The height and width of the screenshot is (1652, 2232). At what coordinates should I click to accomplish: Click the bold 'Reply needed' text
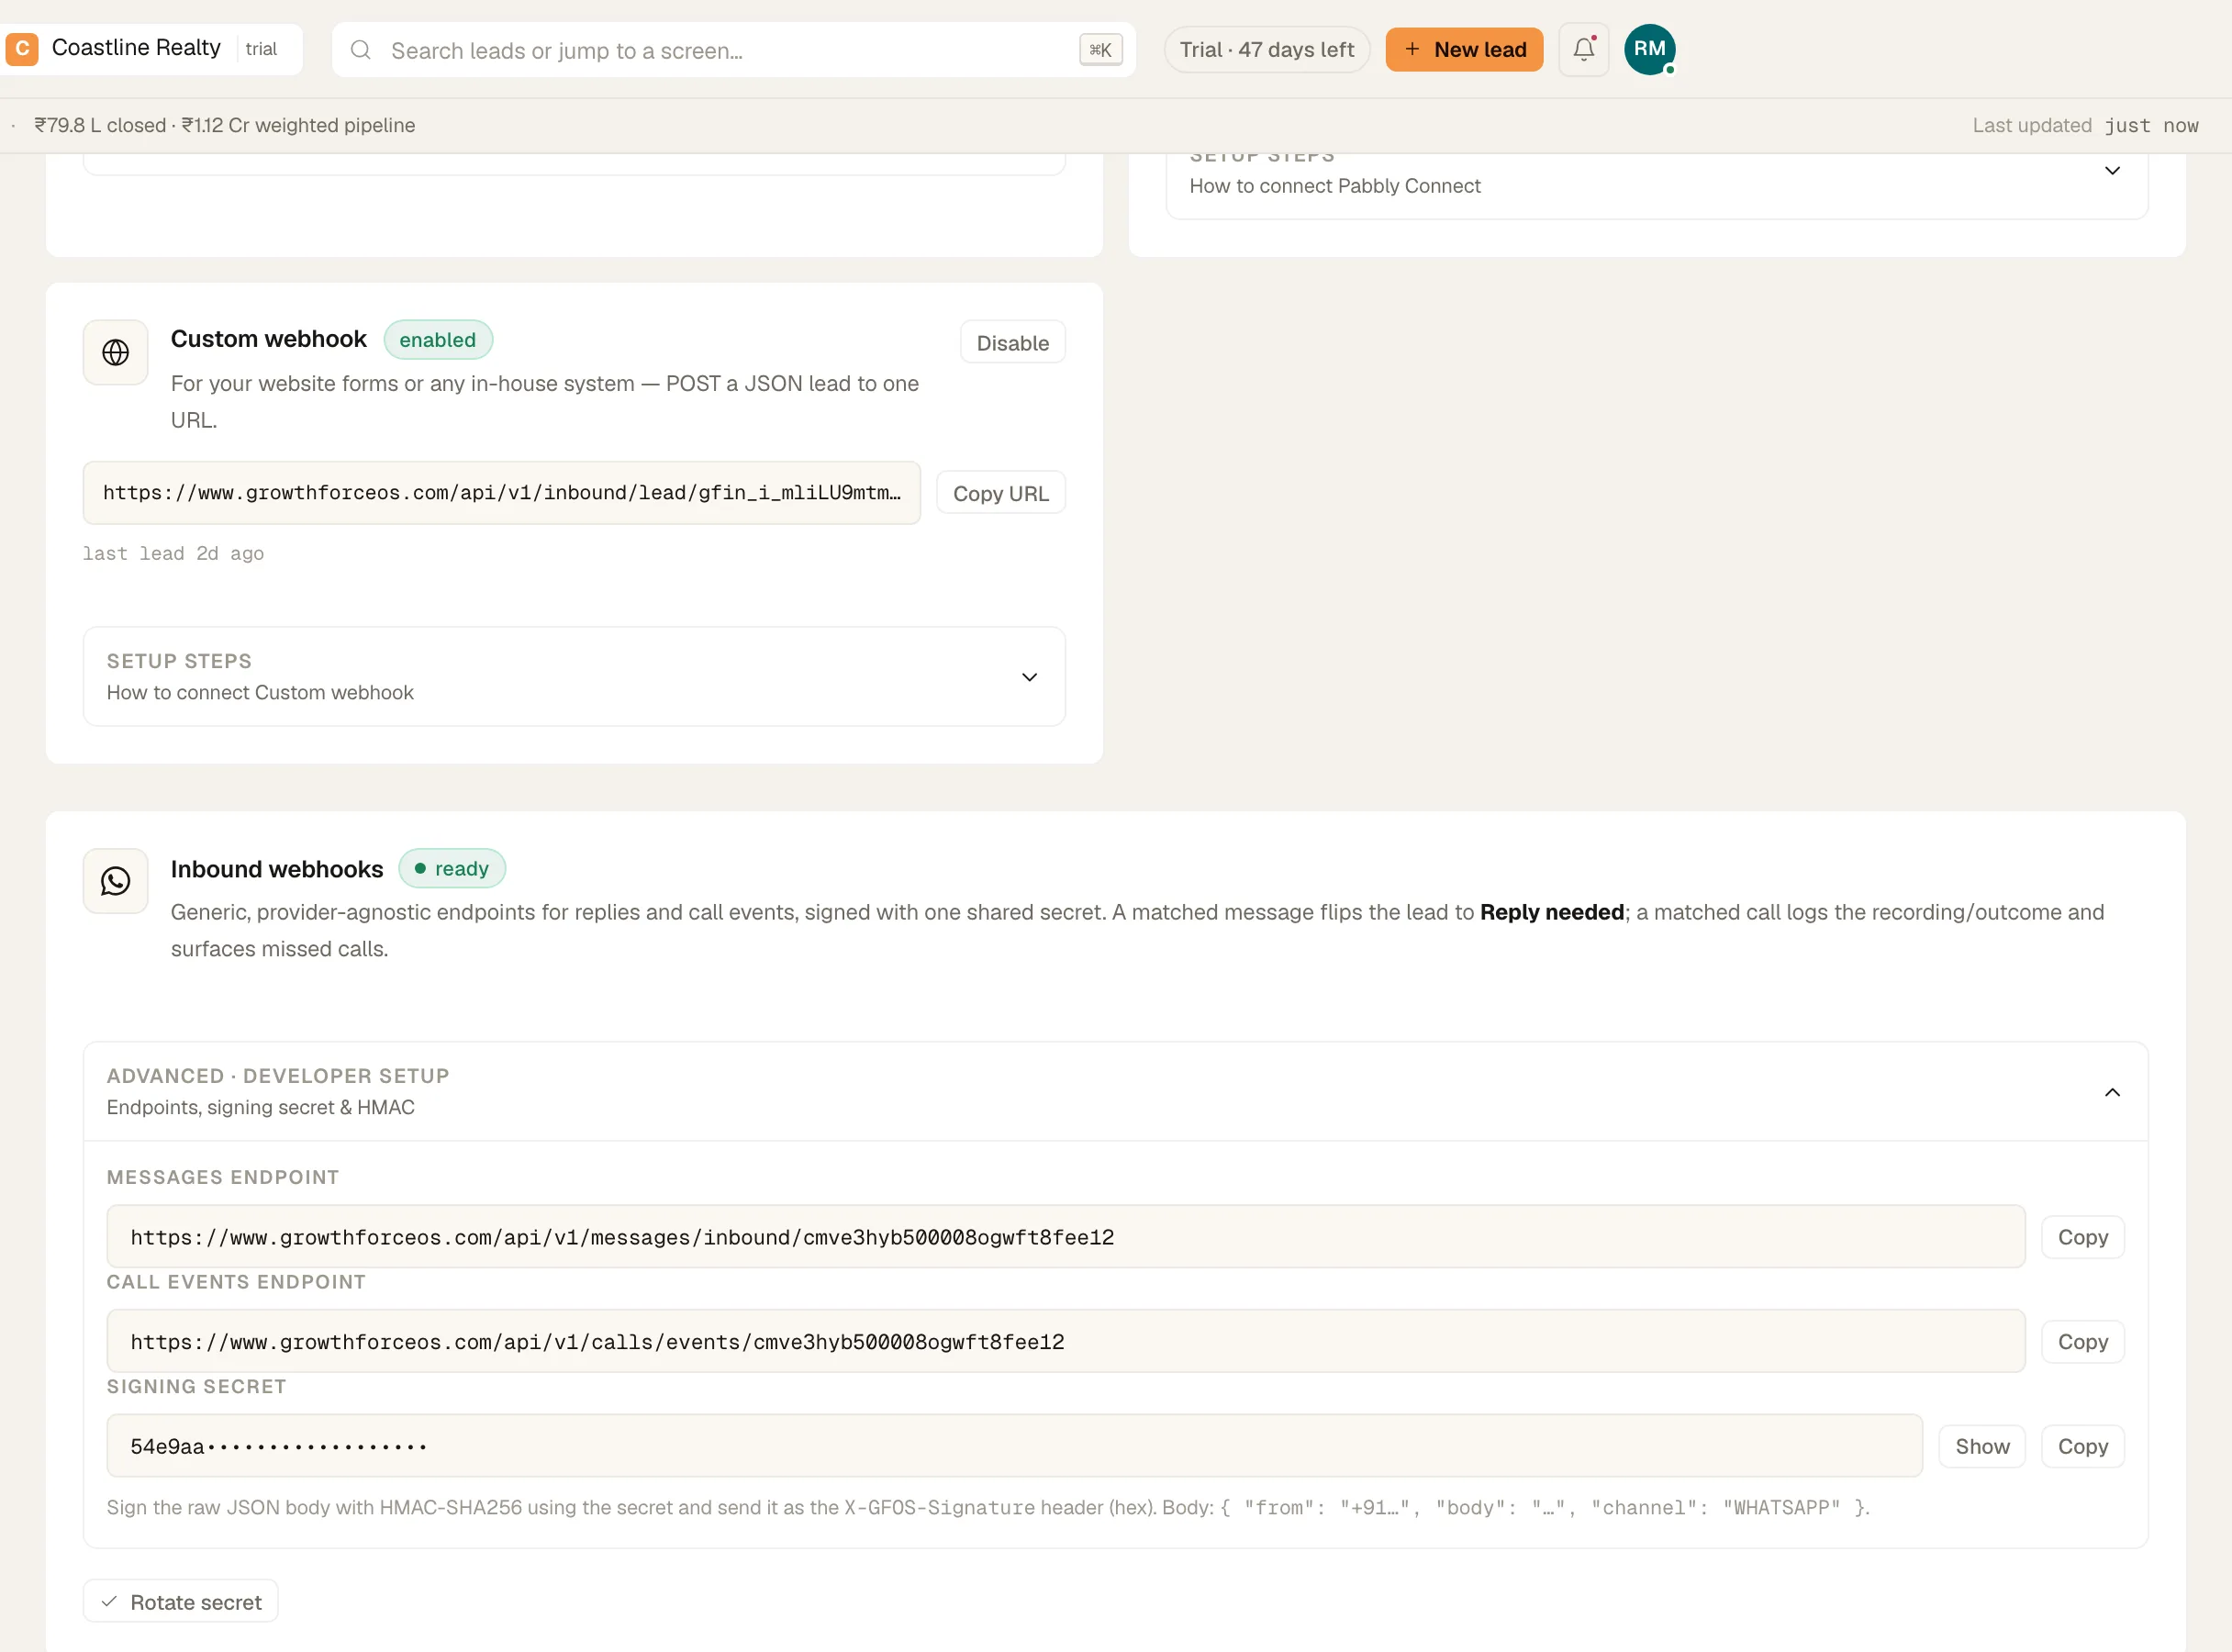(1551, 913)
